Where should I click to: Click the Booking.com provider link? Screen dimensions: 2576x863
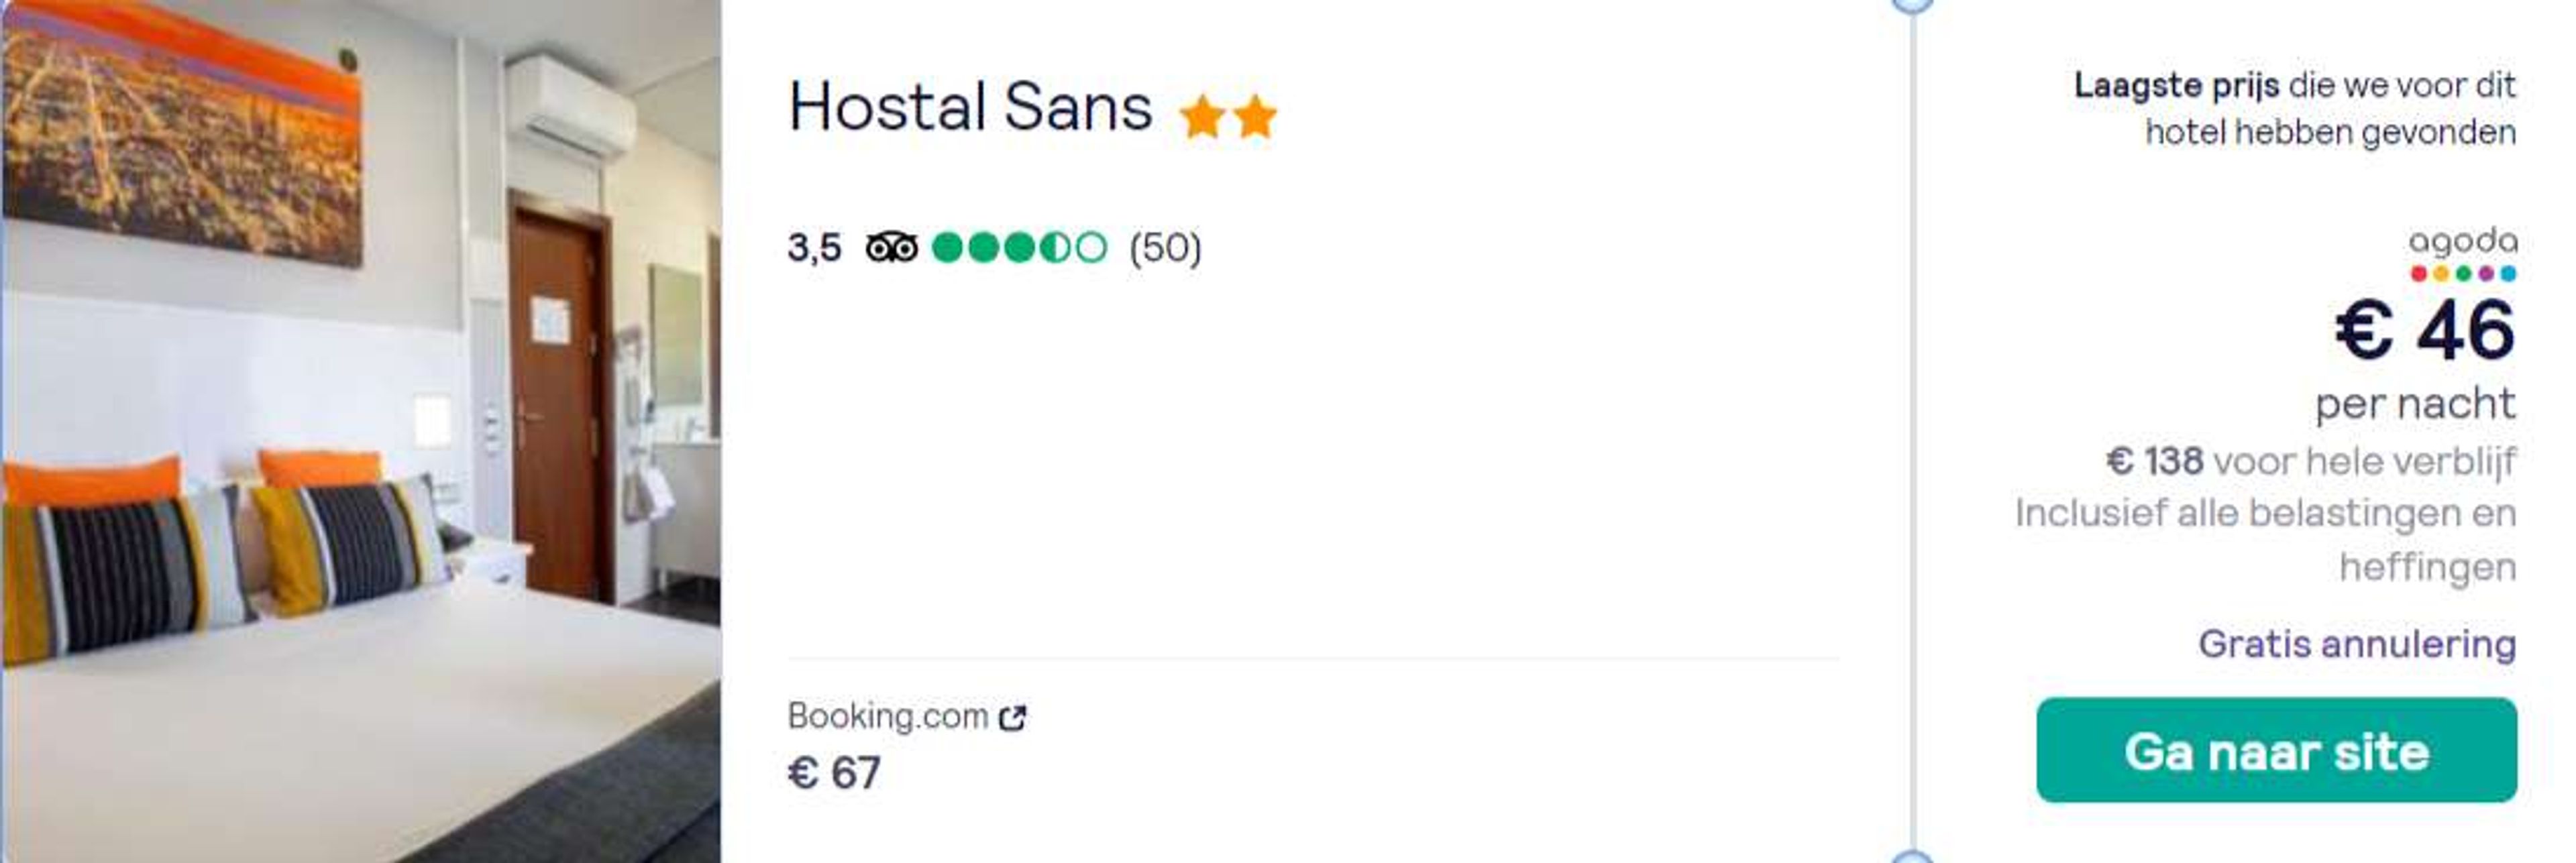point(887,716)
